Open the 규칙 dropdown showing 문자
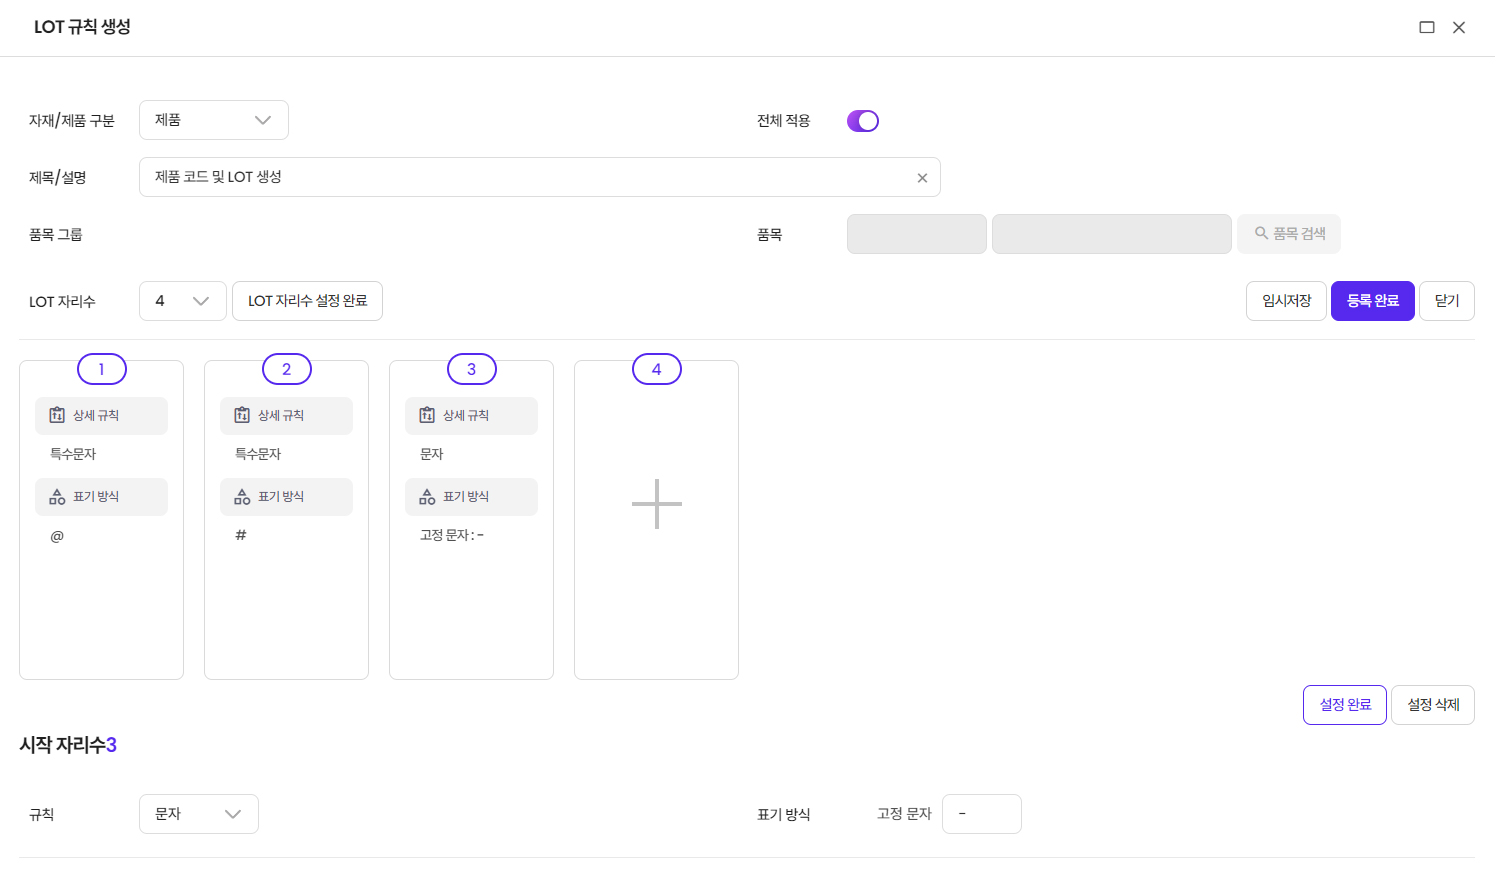Viewport: 1496px width, 895px height. [198, 814]
